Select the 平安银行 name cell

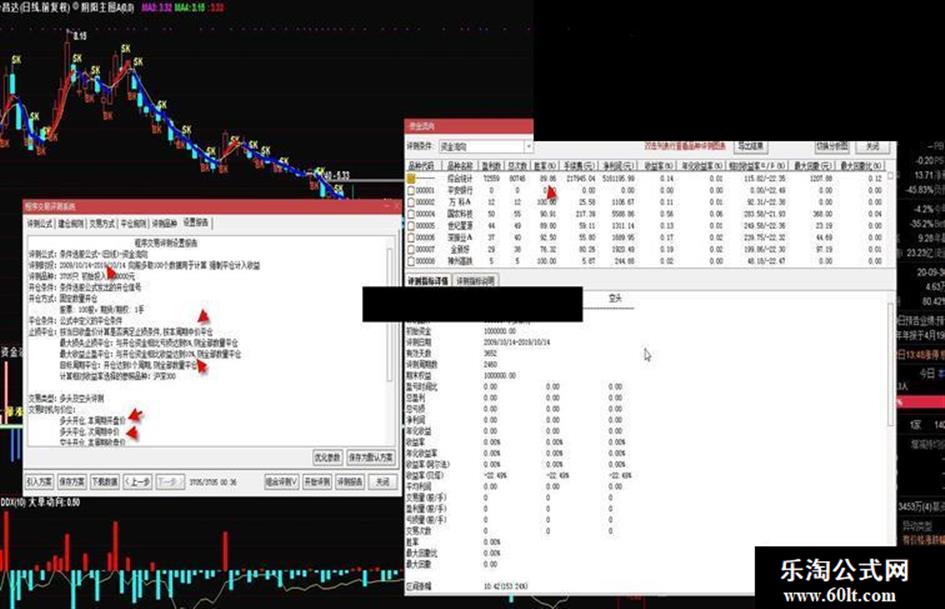click(460, 191)
